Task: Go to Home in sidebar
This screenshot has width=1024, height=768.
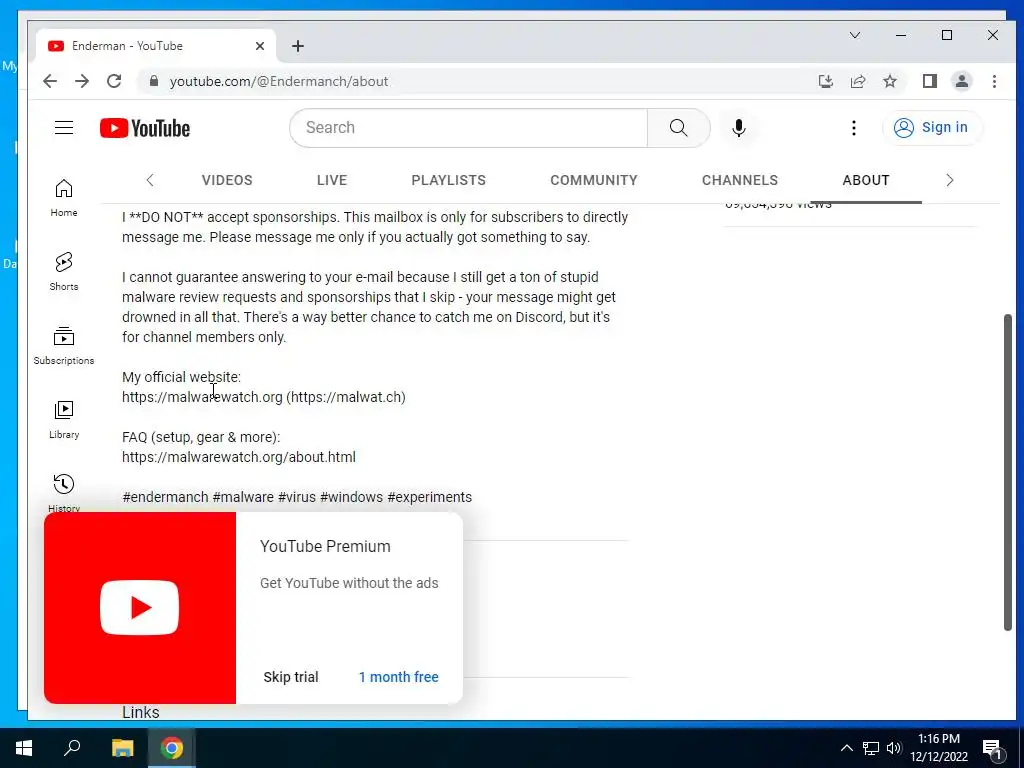Action: pyautogui.click(x=64, y=198)
